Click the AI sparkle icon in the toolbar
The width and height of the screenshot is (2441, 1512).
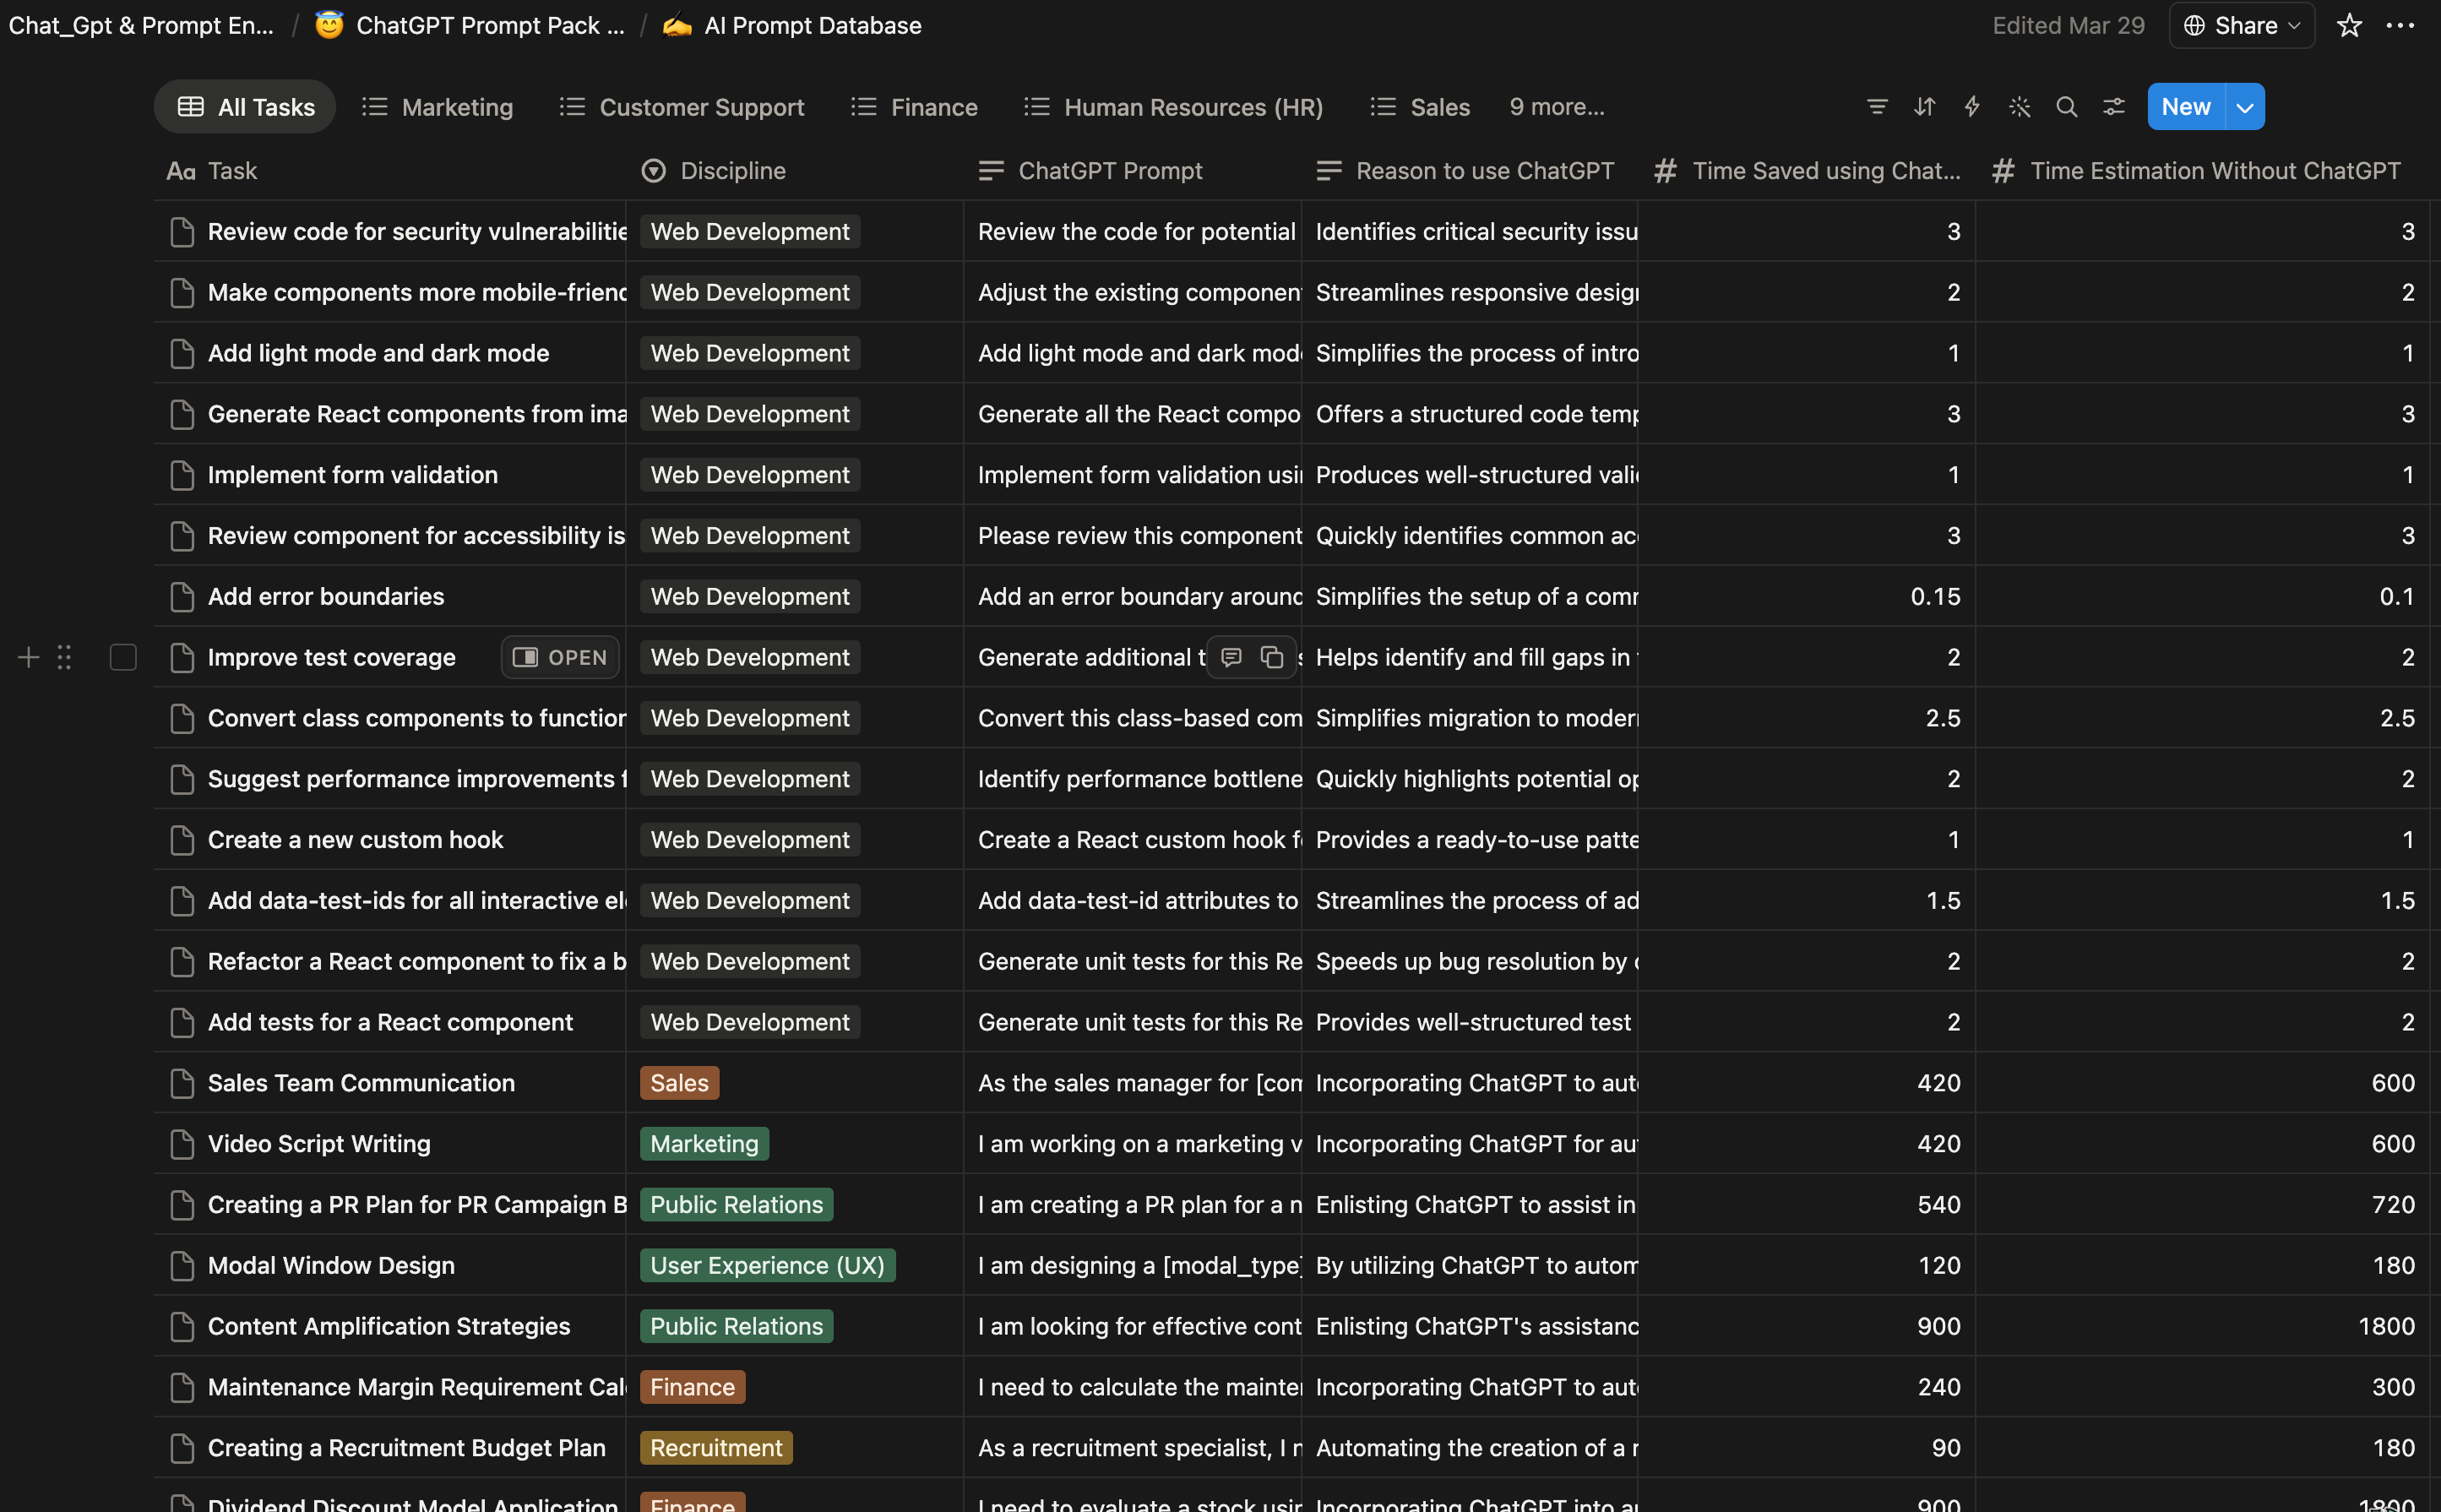click(x=2020, y=107)
